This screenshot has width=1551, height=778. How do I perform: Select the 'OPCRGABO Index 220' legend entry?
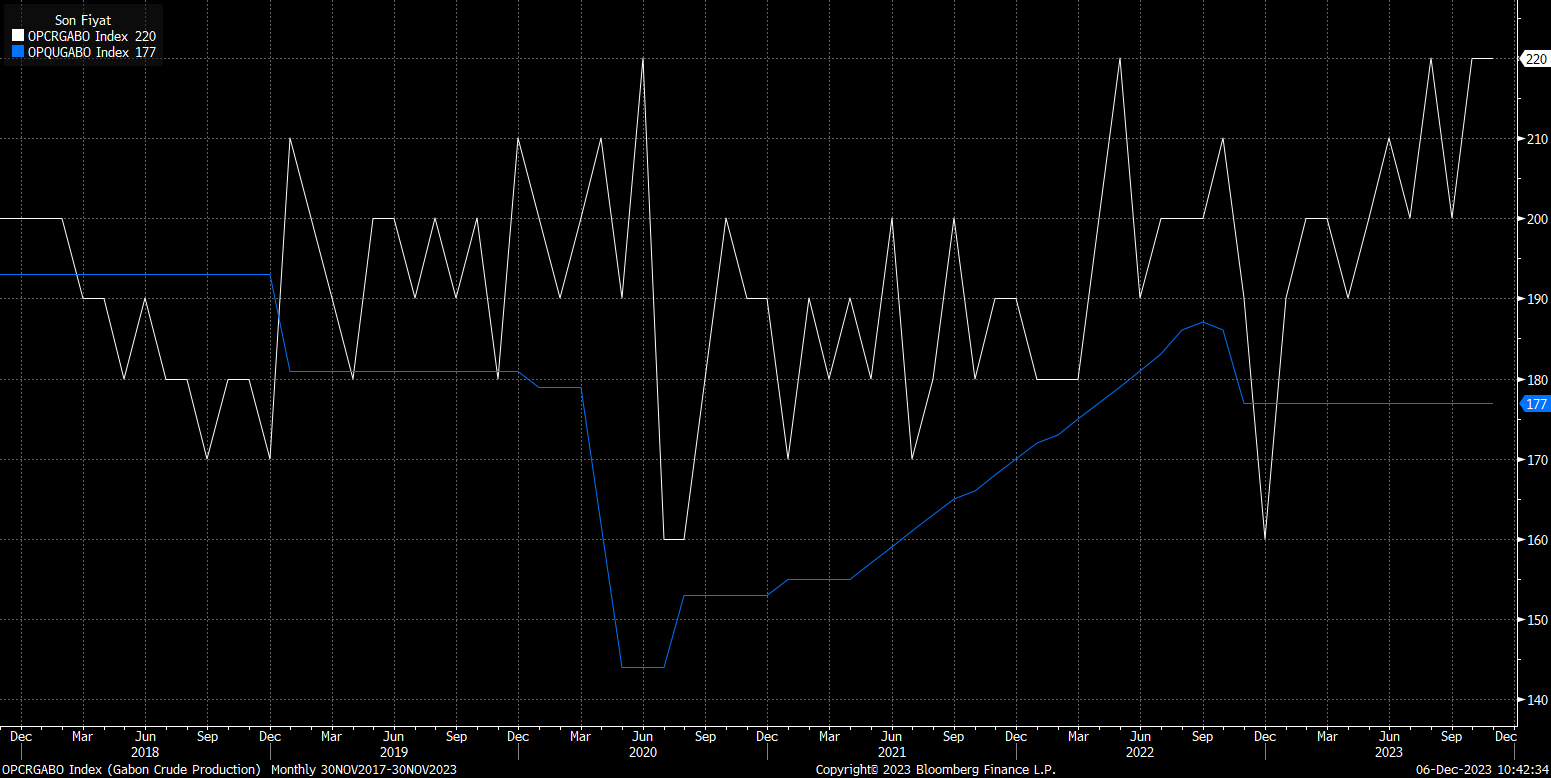pos(83,36)
